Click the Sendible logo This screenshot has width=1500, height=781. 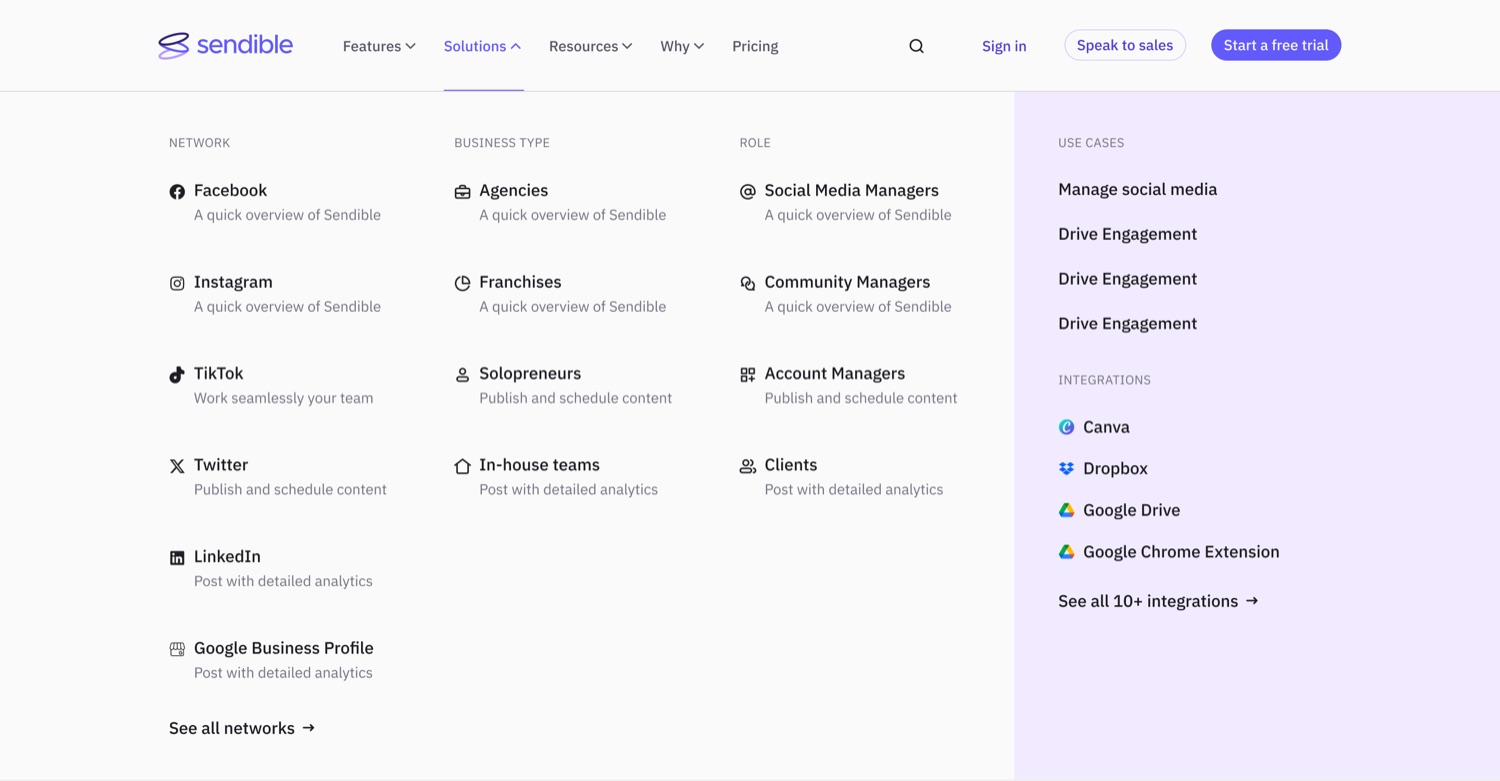[x=225, y=45]
